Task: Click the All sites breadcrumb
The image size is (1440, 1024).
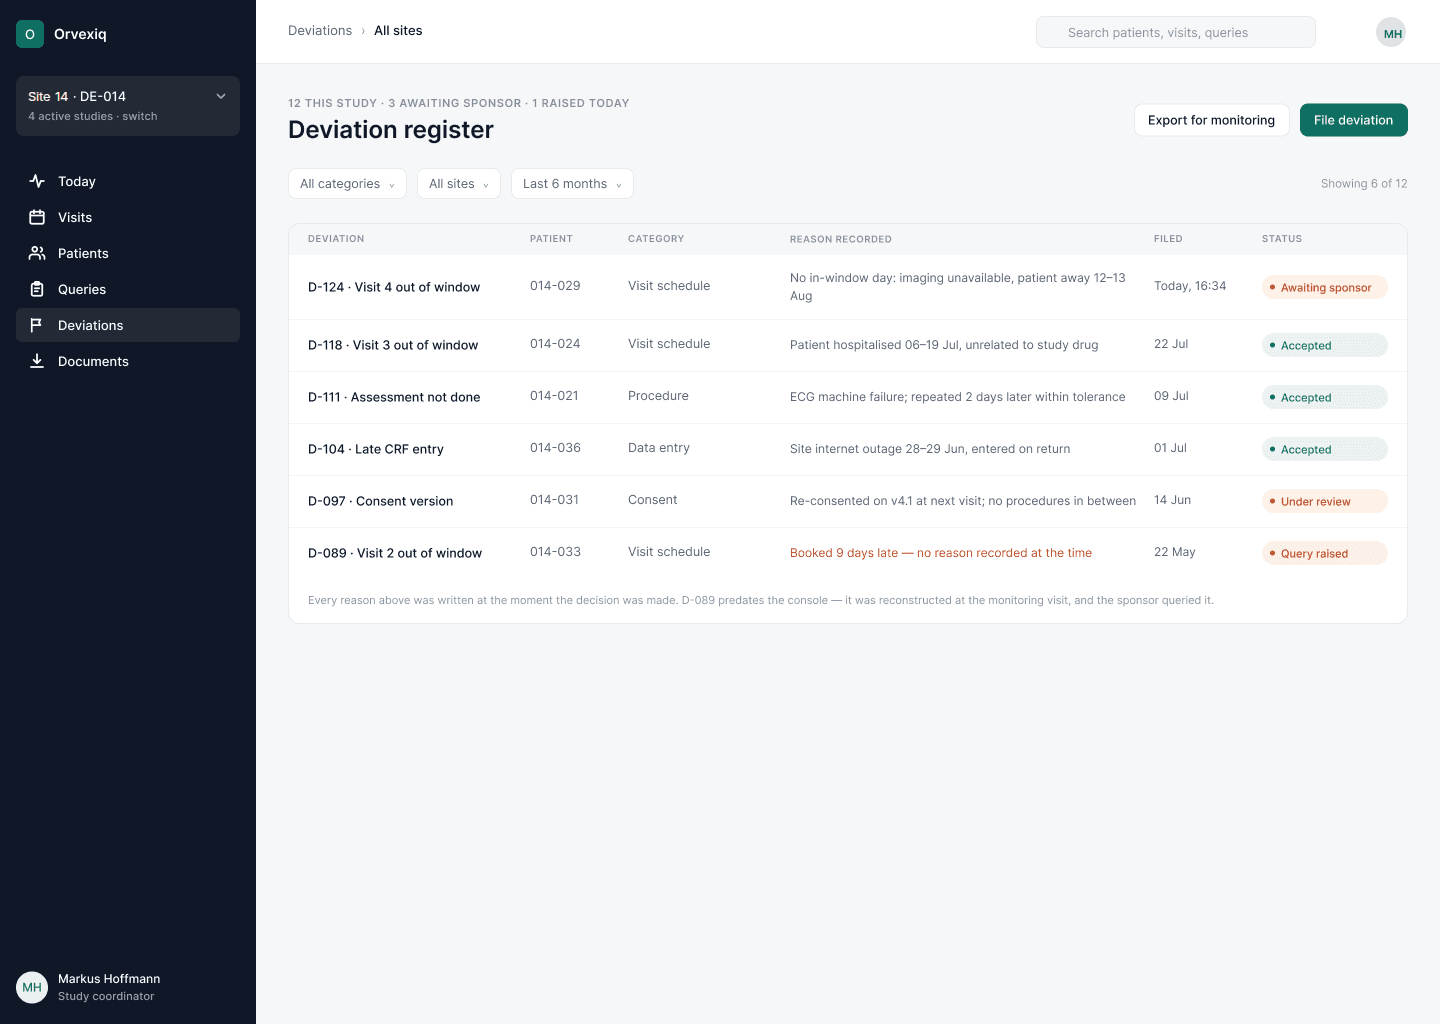Action: [x=398, y=31]
